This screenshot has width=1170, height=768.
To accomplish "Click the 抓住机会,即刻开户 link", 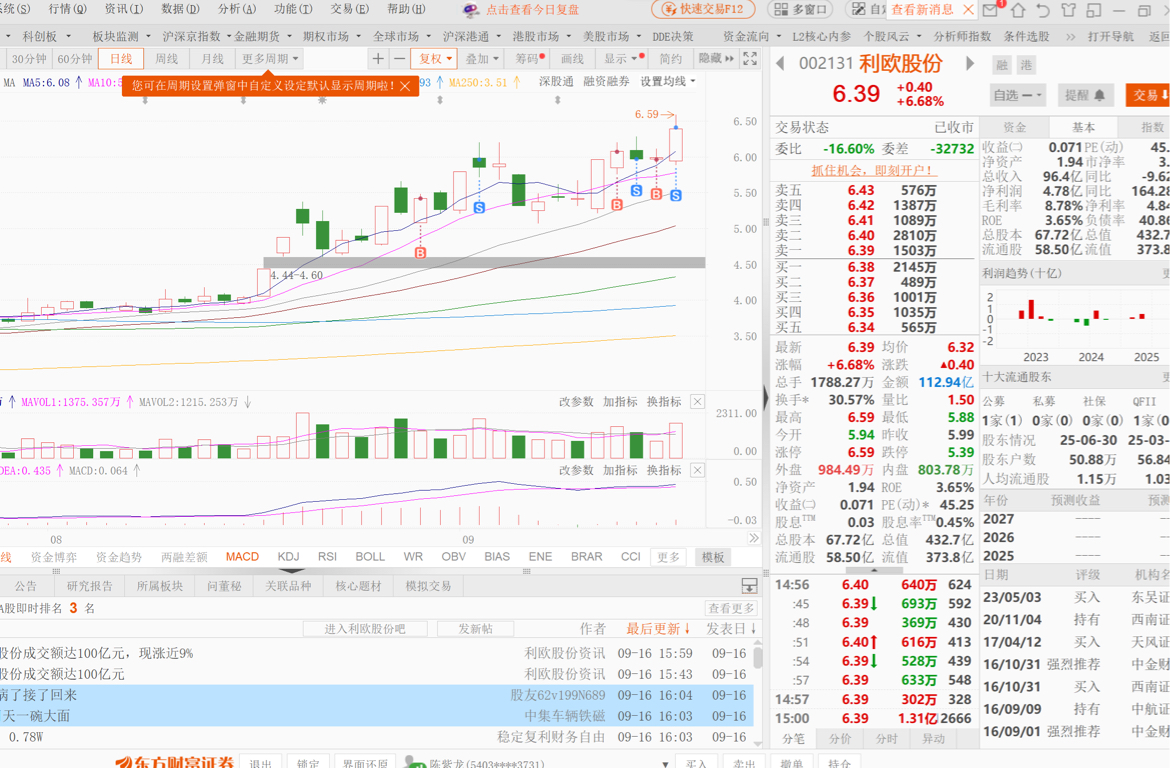I will (x=873, y=170).
